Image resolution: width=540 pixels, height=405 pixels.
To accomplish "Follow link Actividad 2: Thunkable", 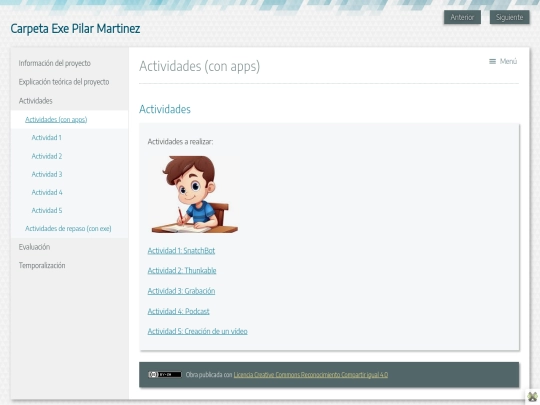I will point(182,271).
